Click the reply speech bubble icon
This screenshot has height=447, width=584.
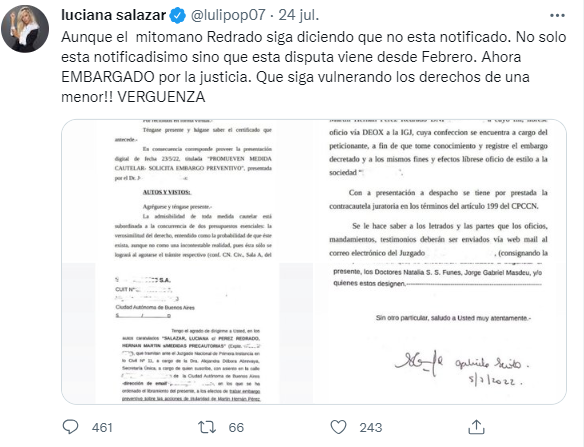point(70,427)
